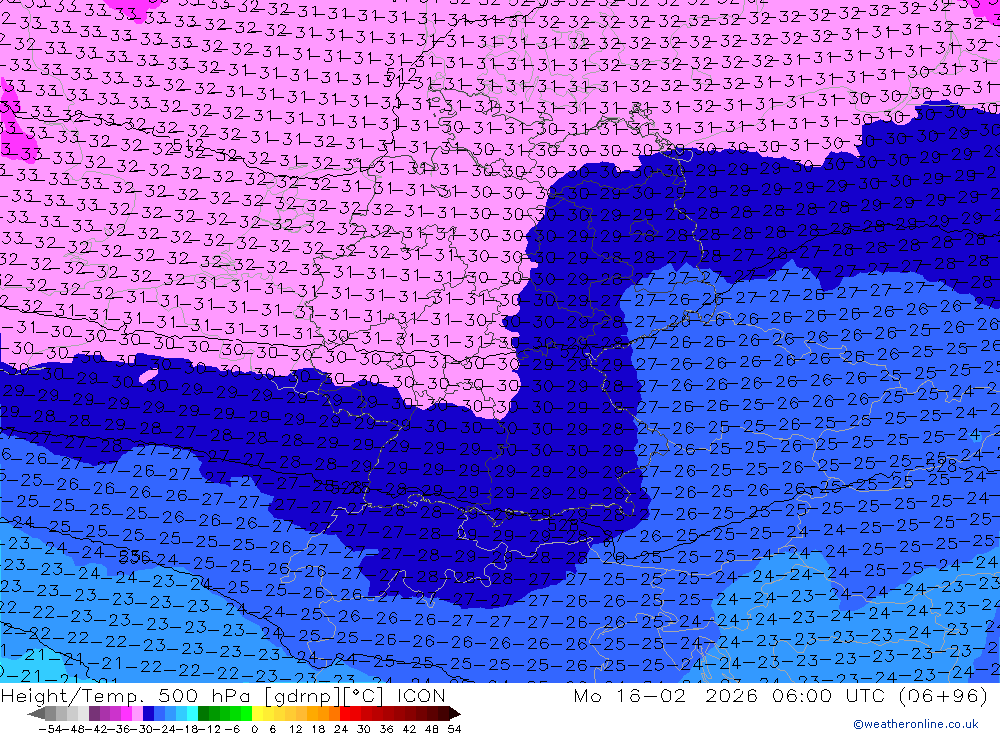The height and width of the screenshot is (733, 1000).
Task: Click the -42 legend scale label
Action: tap(97, 729)
